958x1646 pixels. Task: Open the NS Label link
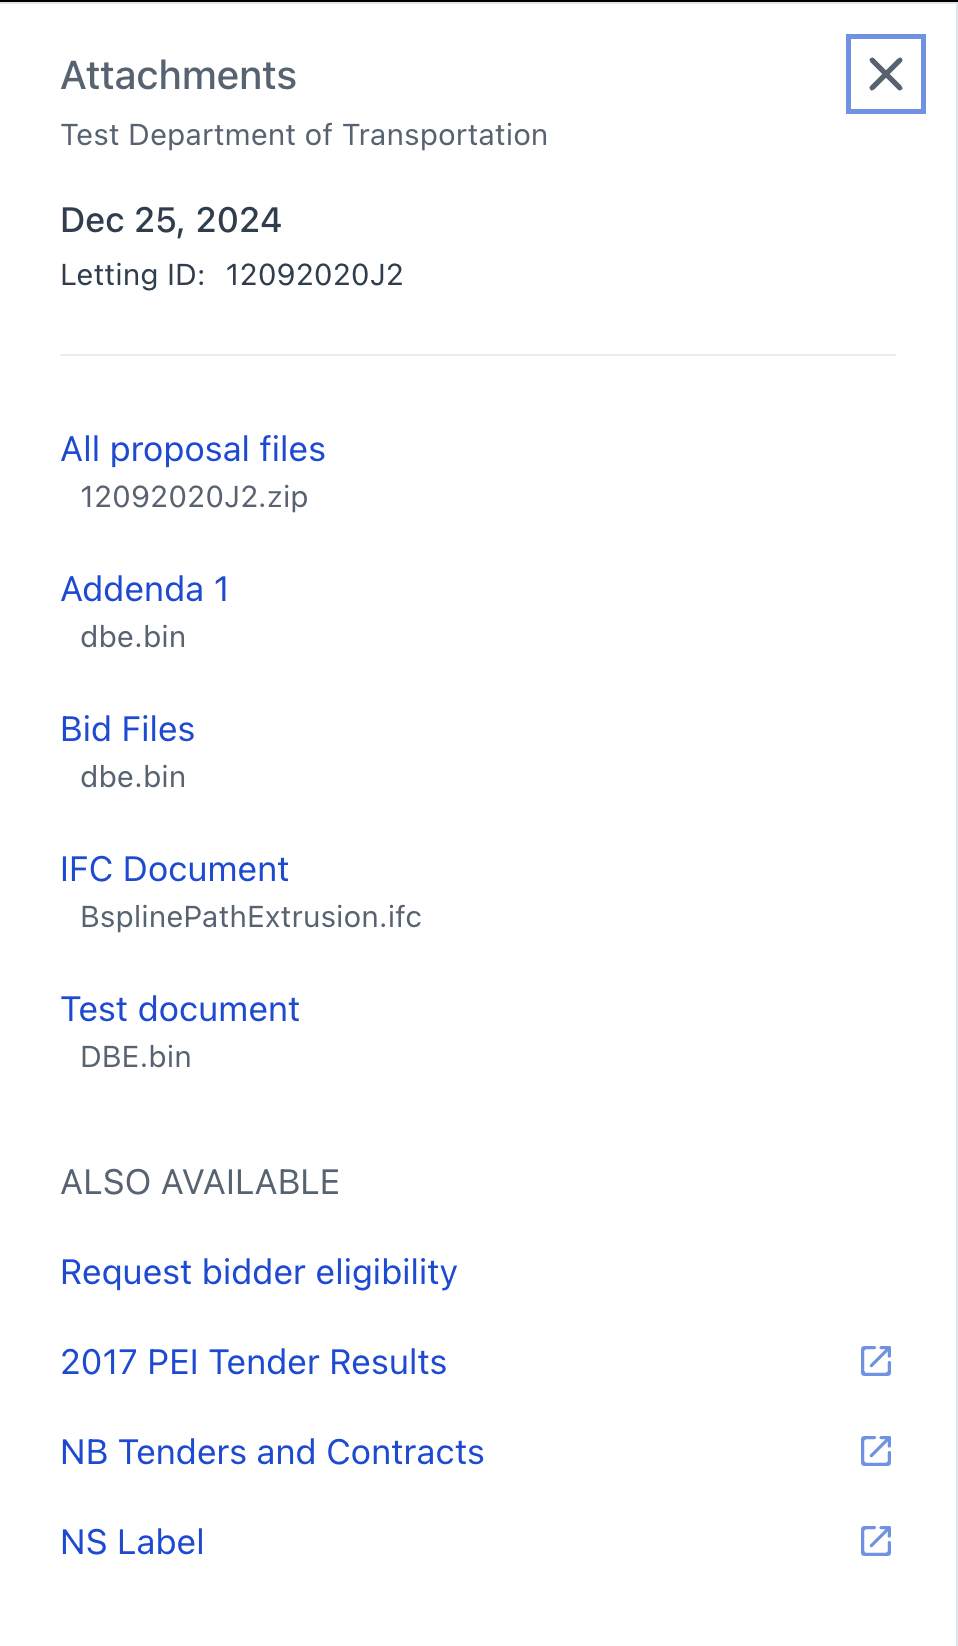click(133, 1542)
